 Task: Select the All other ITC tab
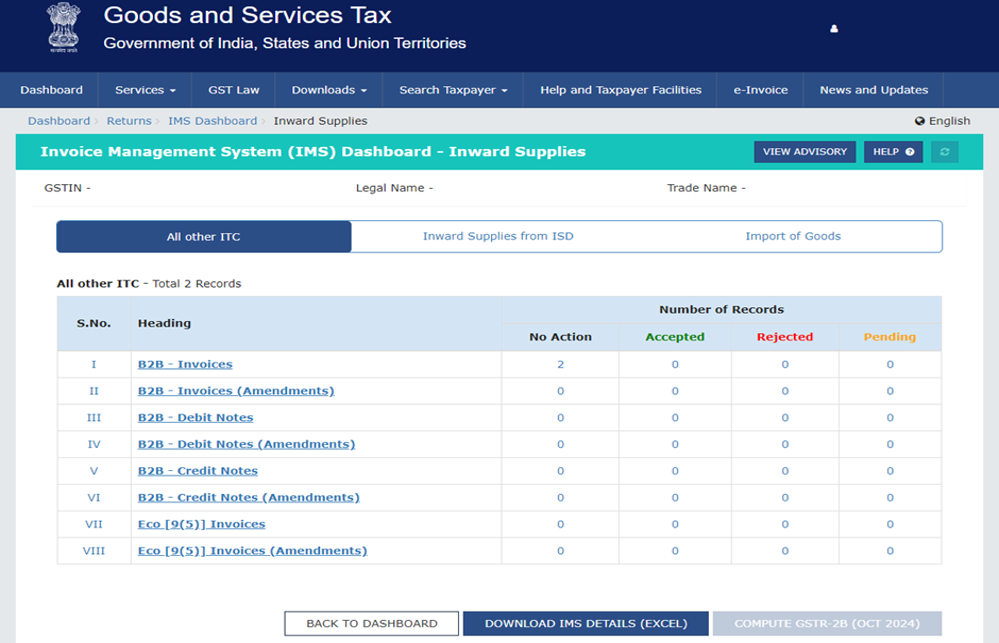point(204,237)
